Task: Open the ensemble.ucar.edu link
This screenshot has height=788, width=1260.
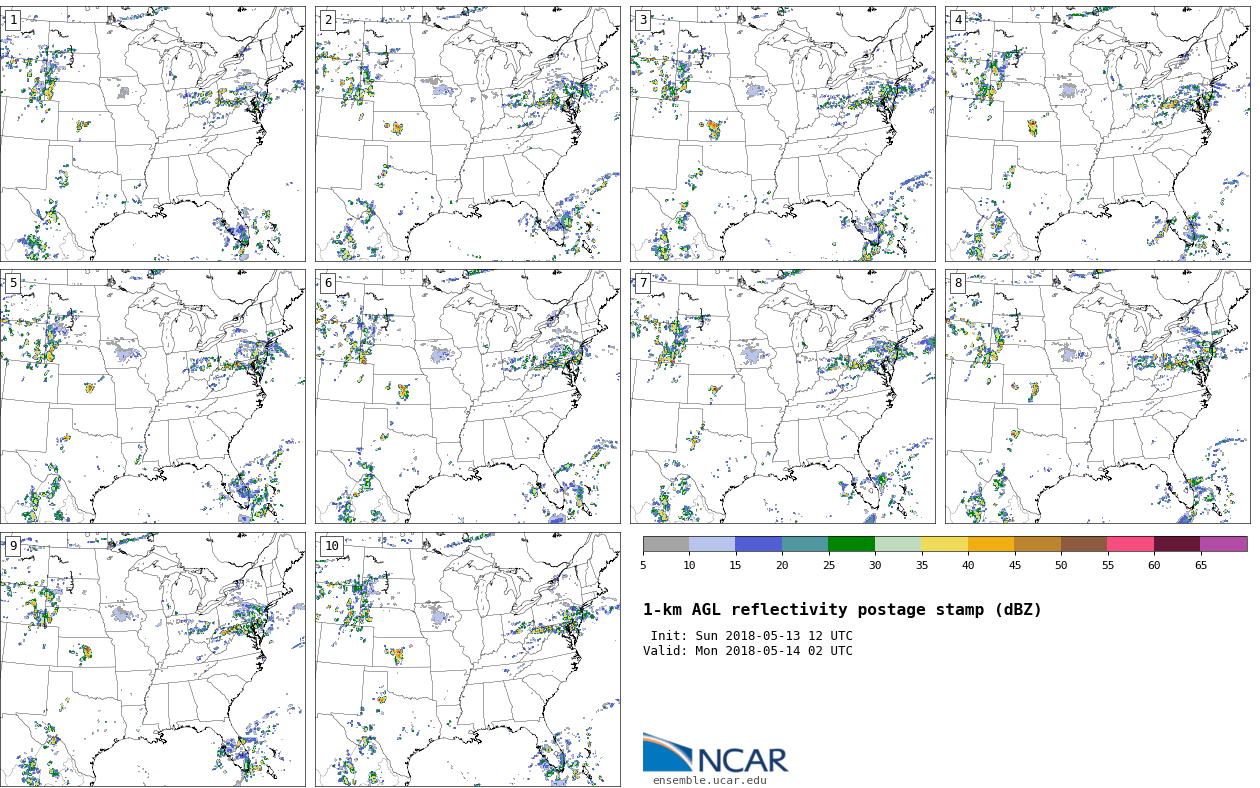Action: 709,781
